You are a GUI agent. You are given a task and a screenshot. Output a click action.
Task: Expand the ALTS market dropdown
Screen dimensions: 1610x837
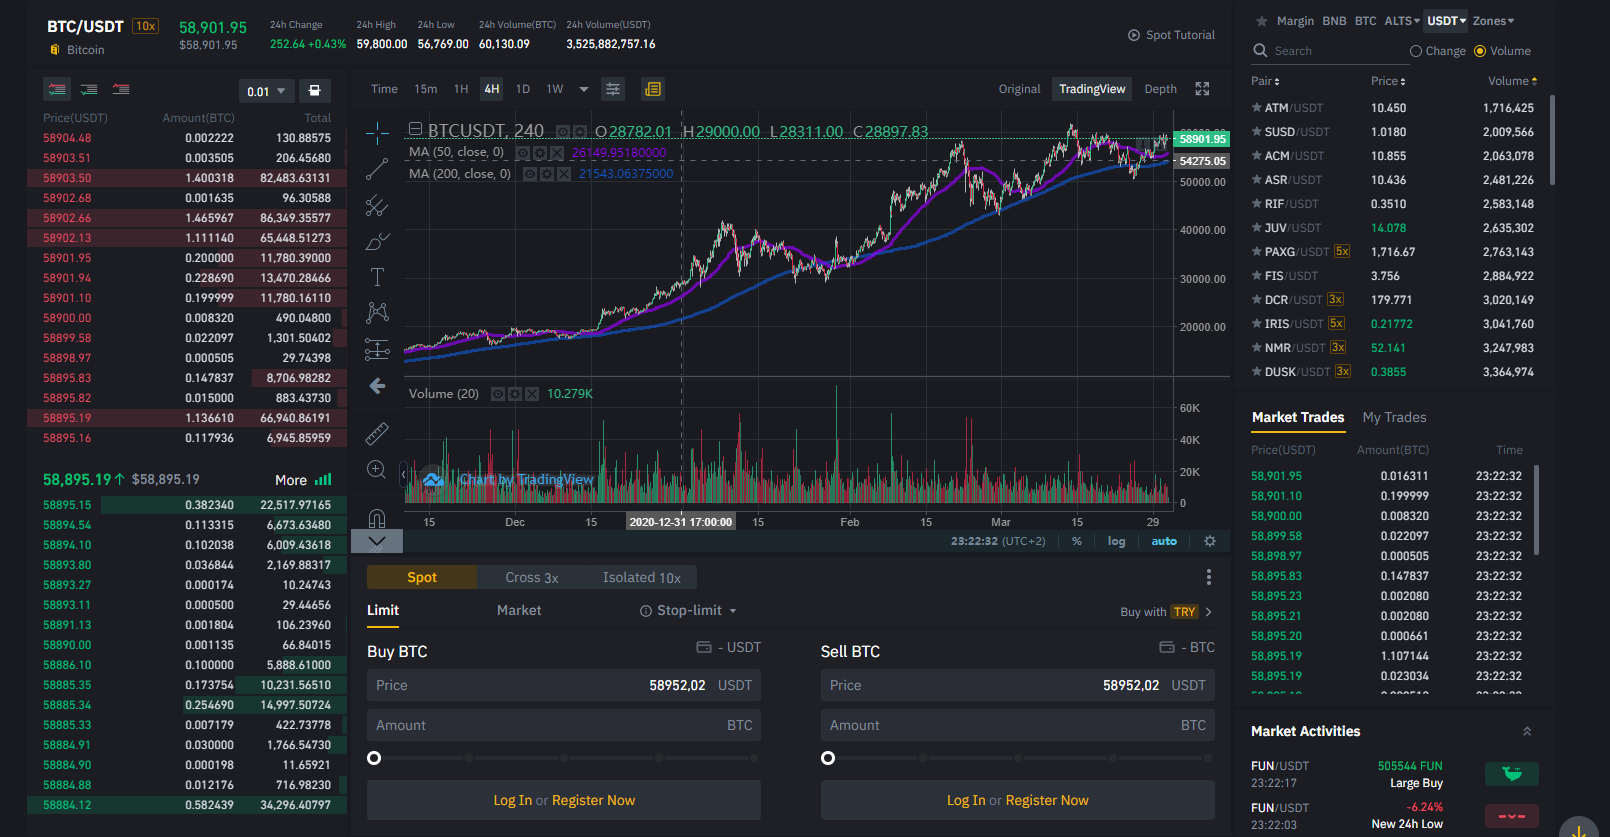pos(1402,21)
